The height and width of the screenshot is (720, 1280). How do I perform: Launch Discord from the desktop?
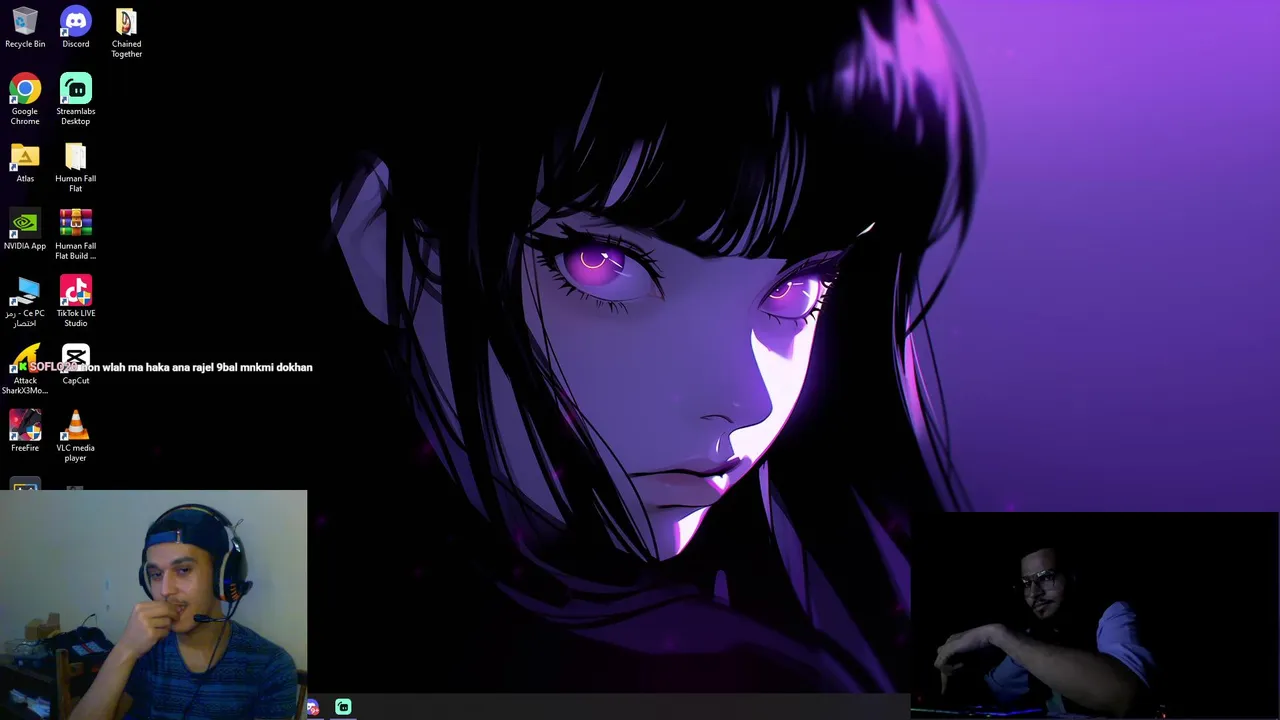[76, 28]
